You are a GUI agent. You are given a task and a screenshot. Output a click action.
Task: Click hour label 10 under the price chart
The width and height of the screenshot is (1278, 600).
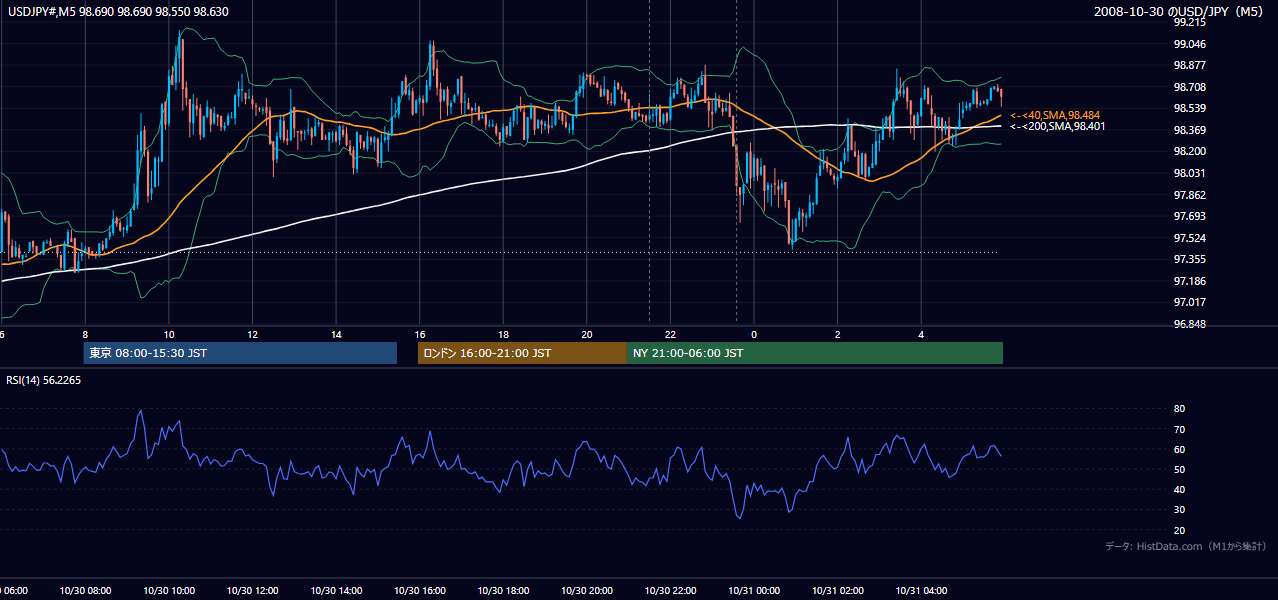coord(169,334)
